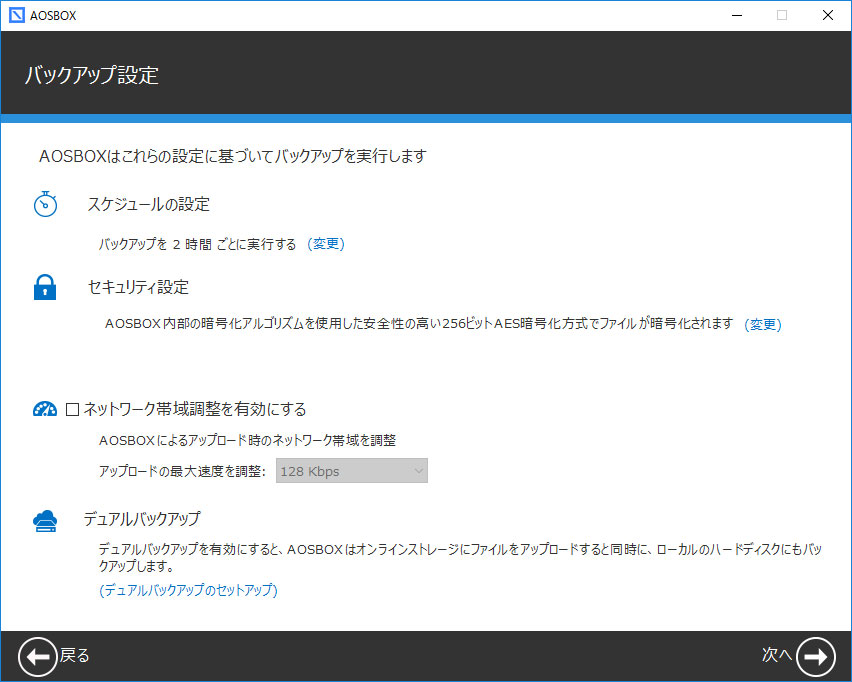This screenshot has width=852, height=682.
Task: Click the stopwatch schedule icon
Action: coord(45,204)
